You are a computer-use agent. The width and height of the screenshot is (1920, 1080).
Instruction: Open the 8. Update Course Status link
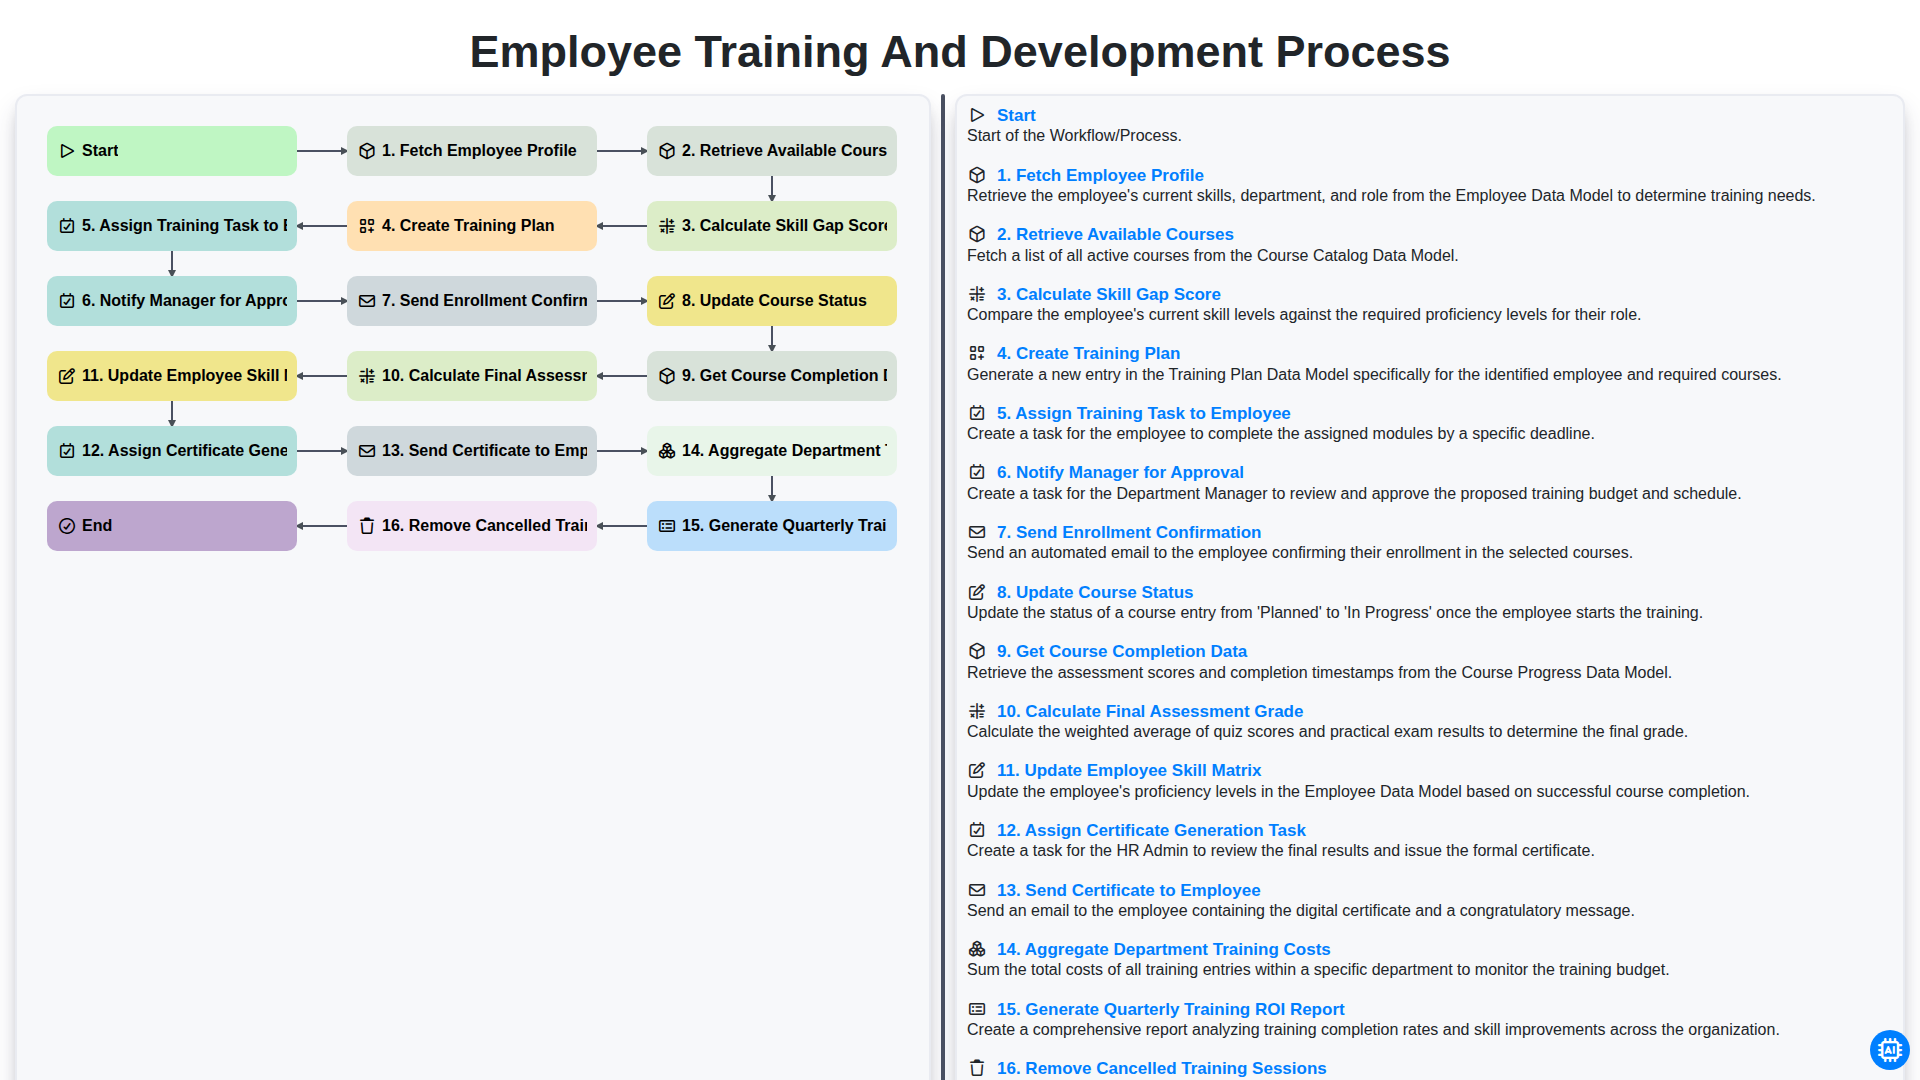point(1095,592)
